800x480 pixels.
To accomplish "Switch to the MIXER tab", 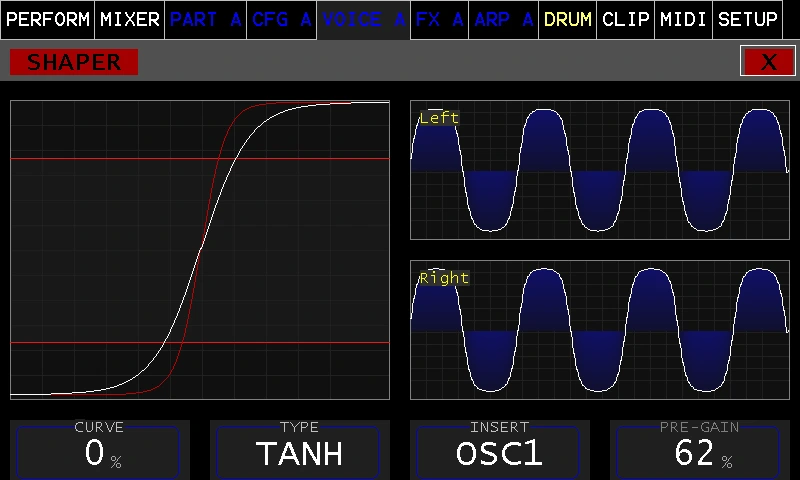I will (x=130, y=20).
